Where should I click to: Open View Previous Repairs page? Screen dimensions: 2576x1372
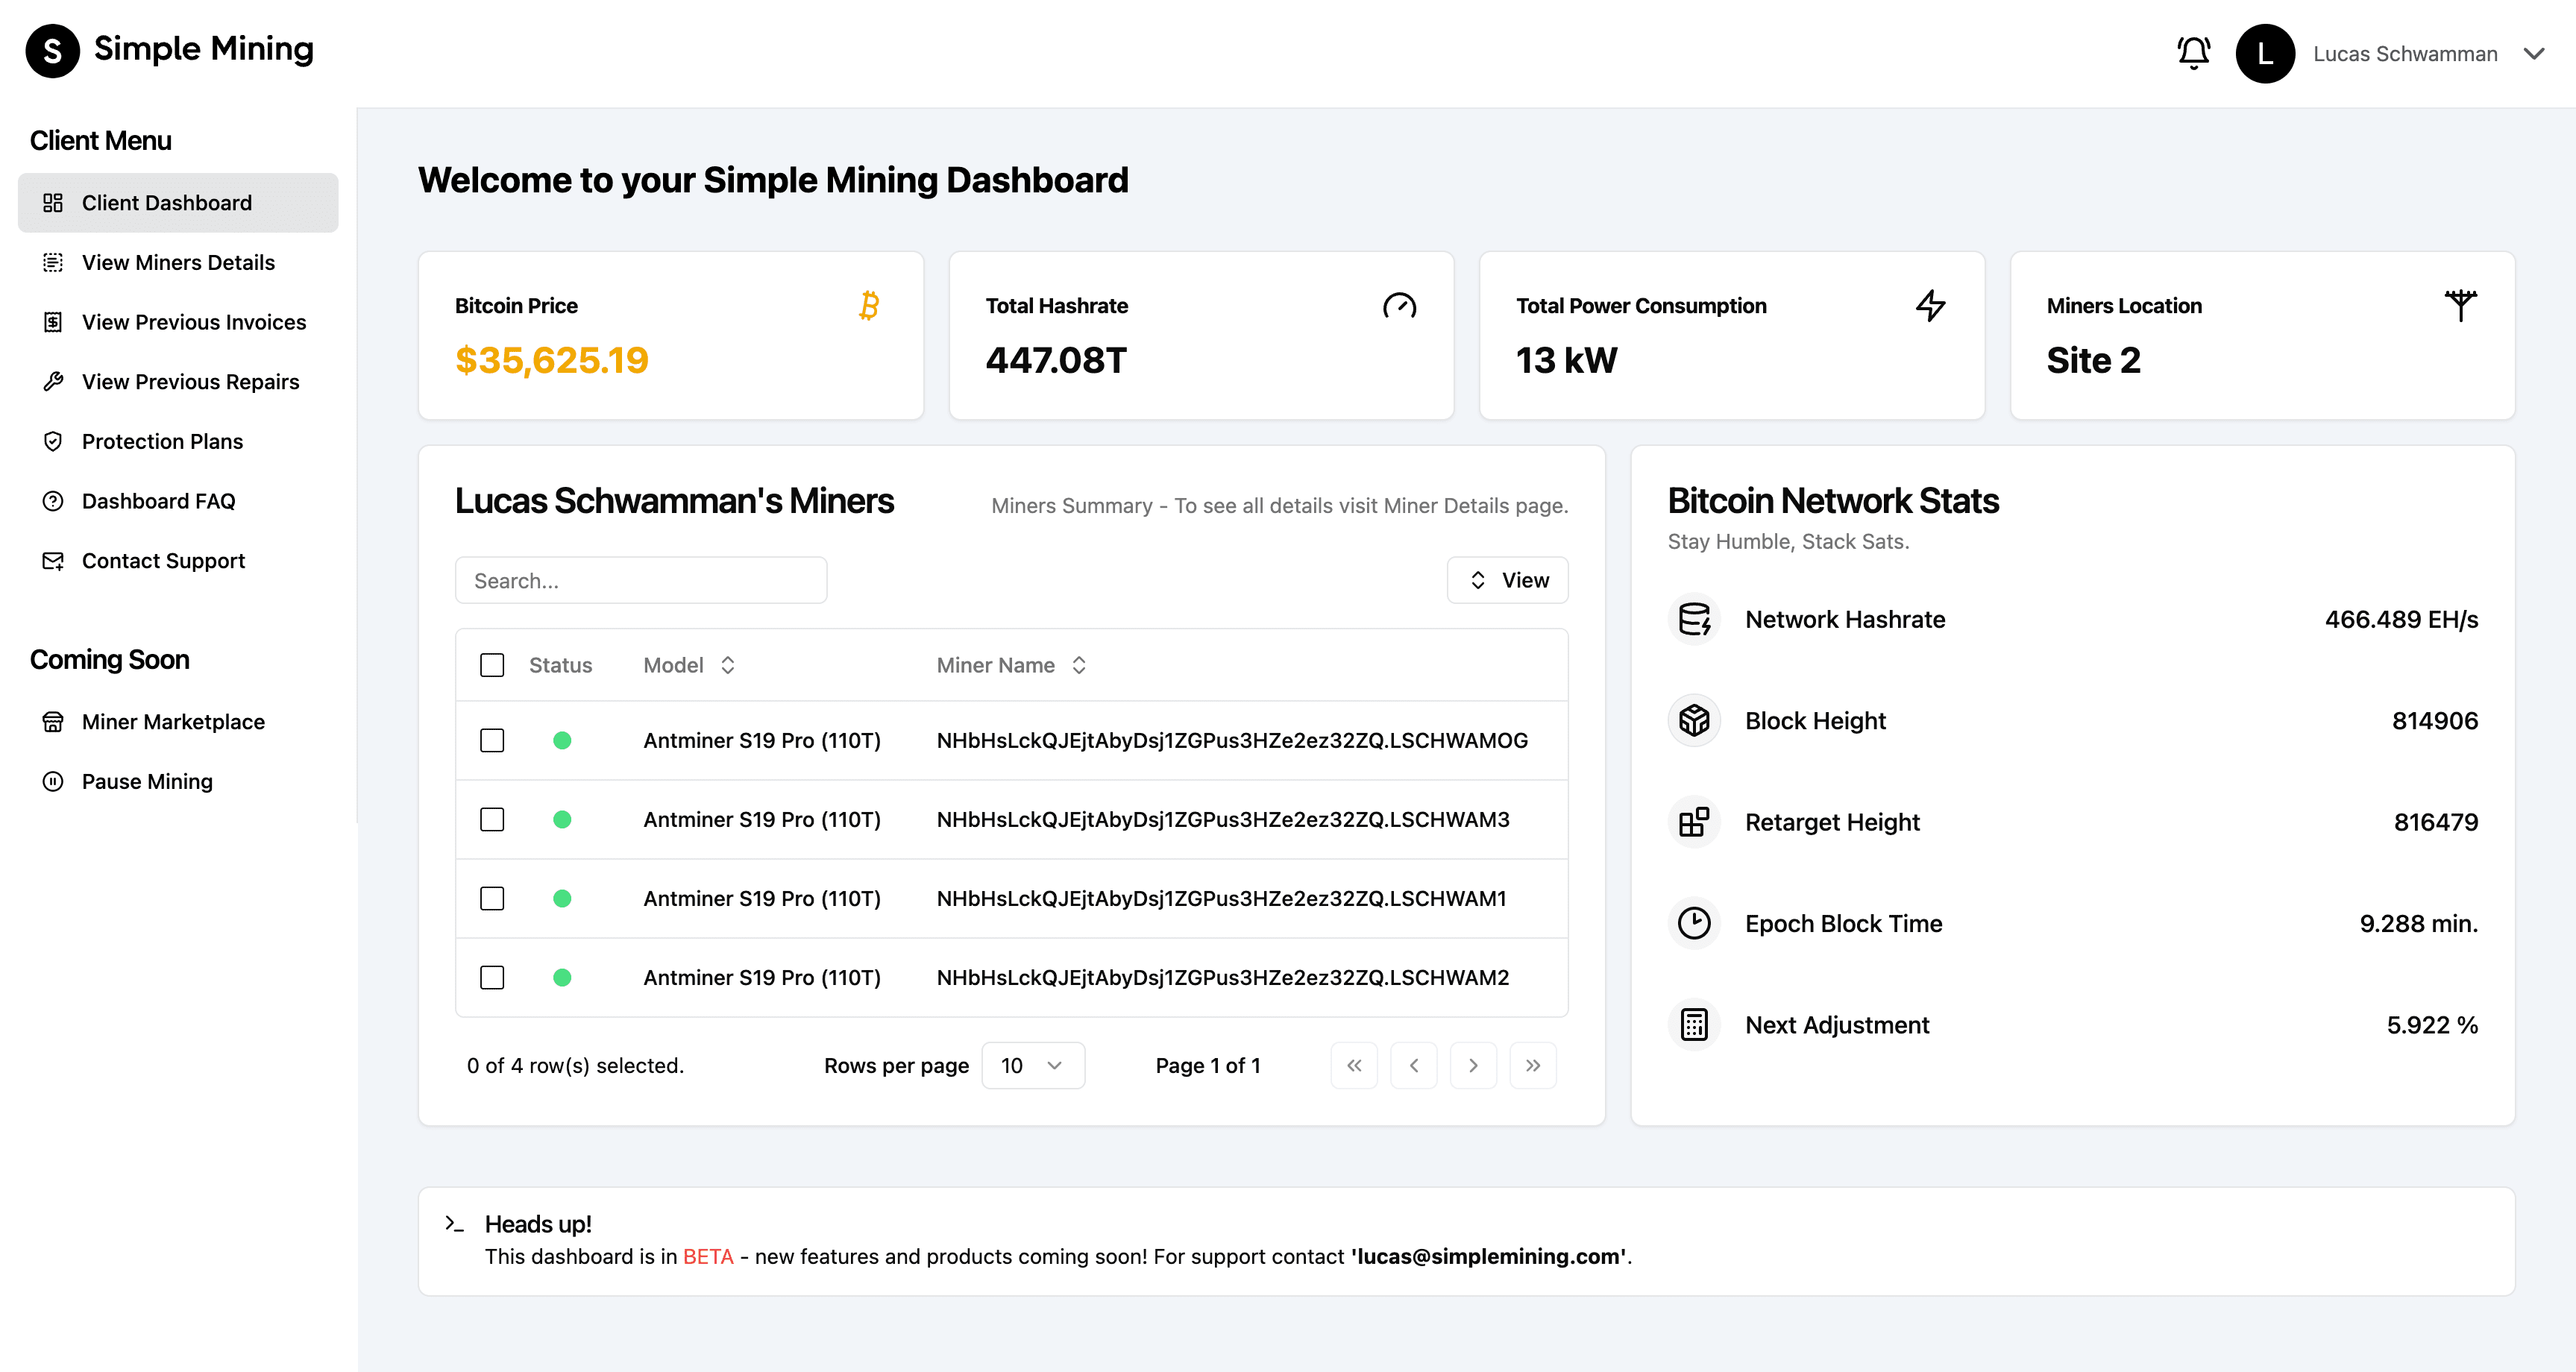178,381
